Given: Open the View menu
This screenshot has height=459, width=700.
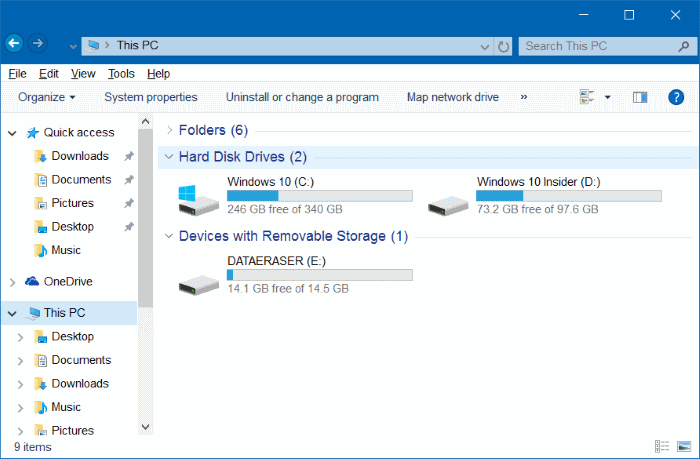Looking at the screenshot, I should click(x=83, y=74).
